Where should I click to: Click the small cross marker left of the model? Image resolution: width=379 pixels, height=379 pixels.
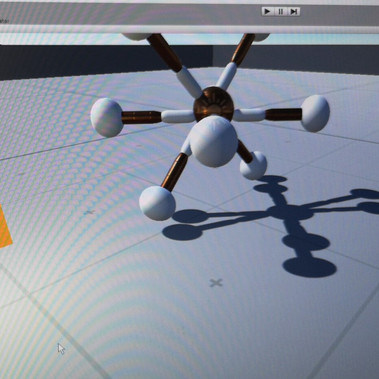[89, 212]
